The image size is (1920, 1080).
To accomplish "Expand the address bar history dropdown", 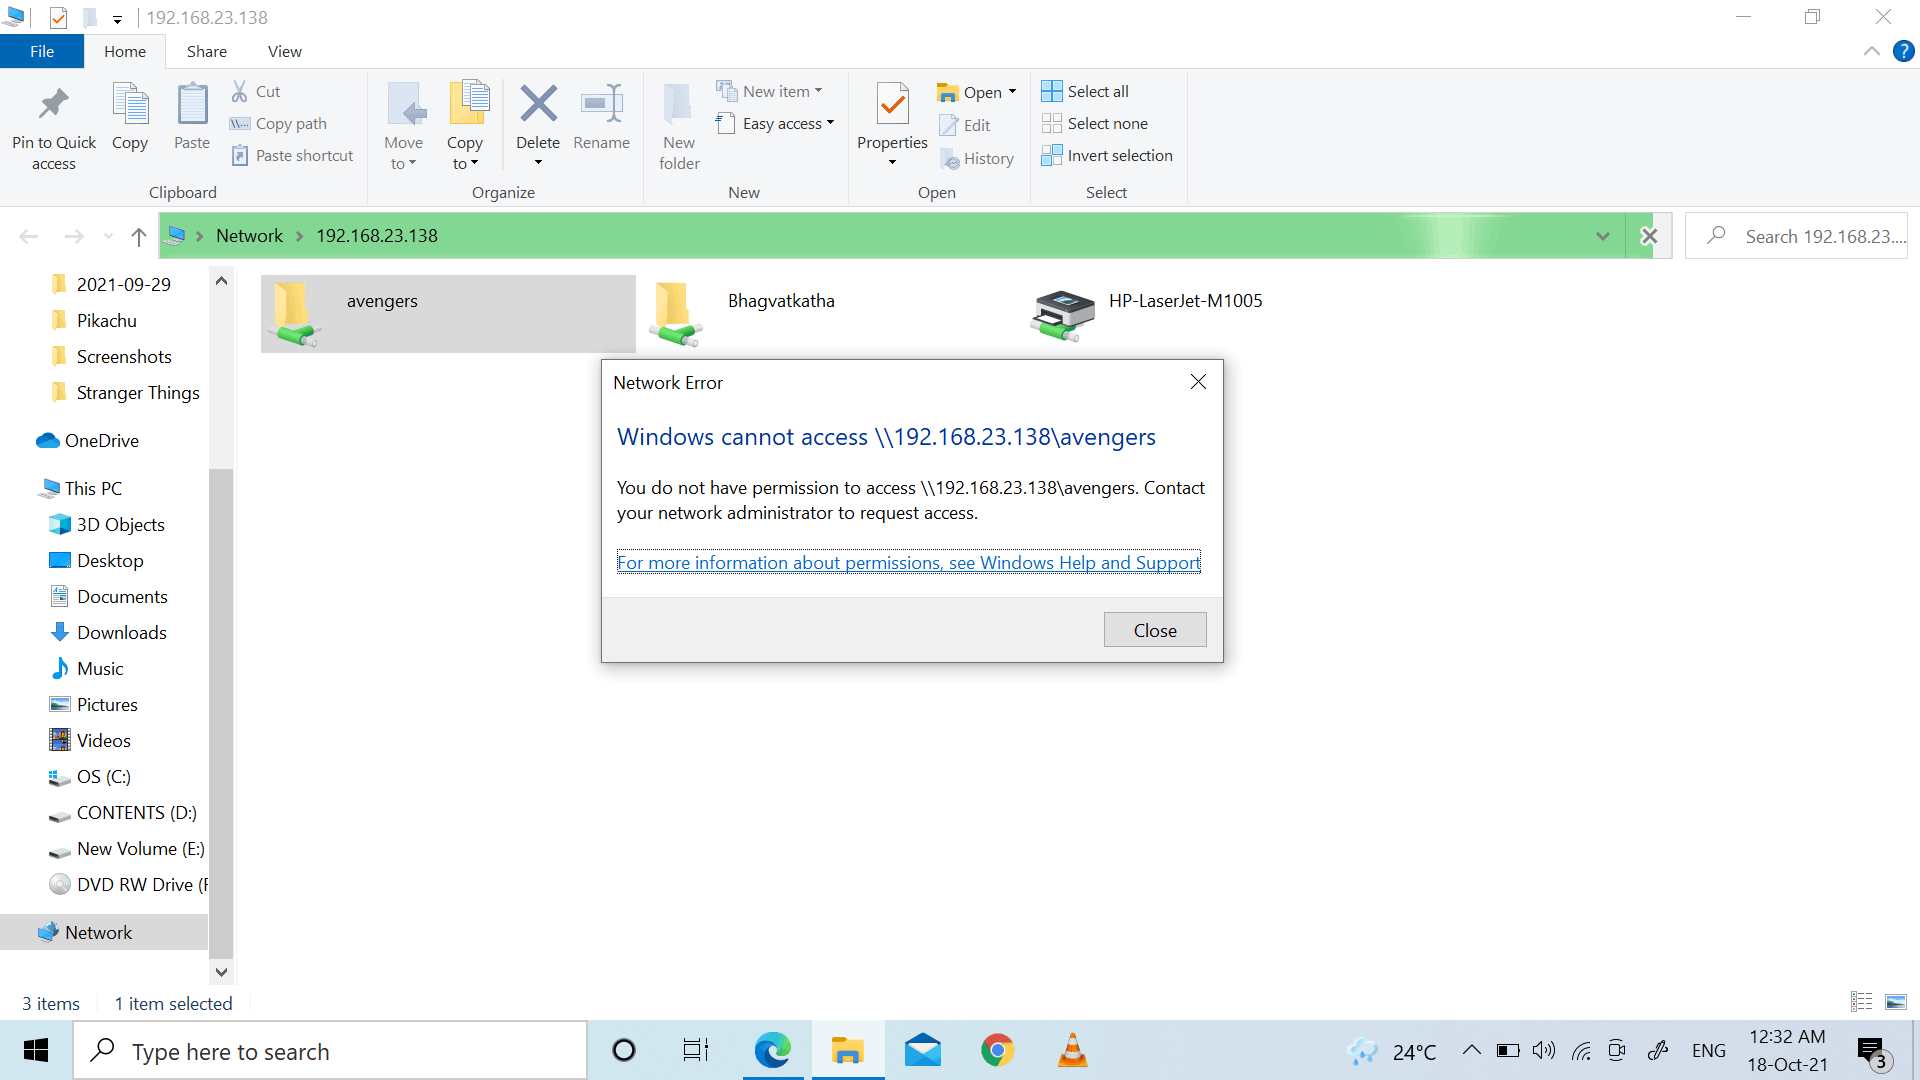I will coord(1603,236).
